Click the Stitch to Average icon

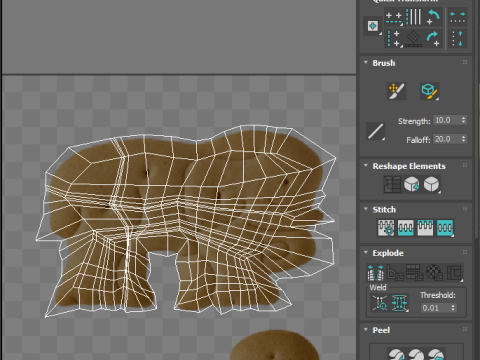pyautogui.click(x=406, y=228)
